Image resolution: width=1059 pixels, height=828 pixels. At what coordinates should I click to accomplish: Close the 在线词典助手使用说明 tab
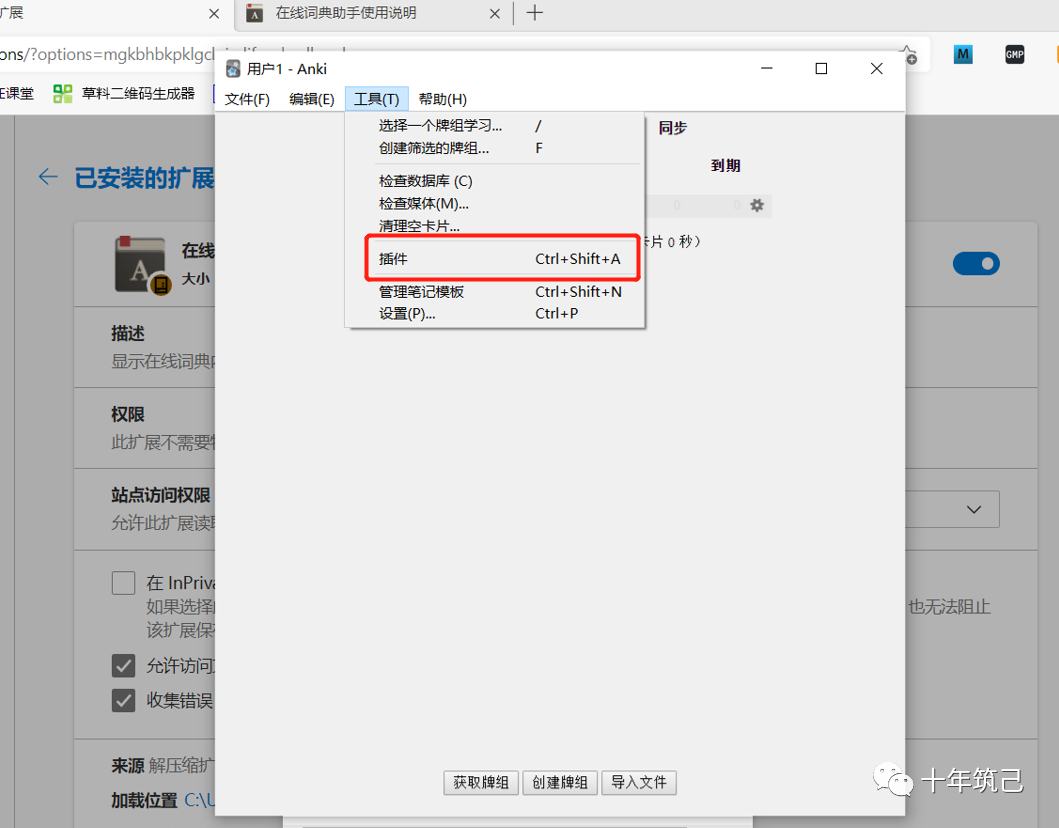[494, 14]
